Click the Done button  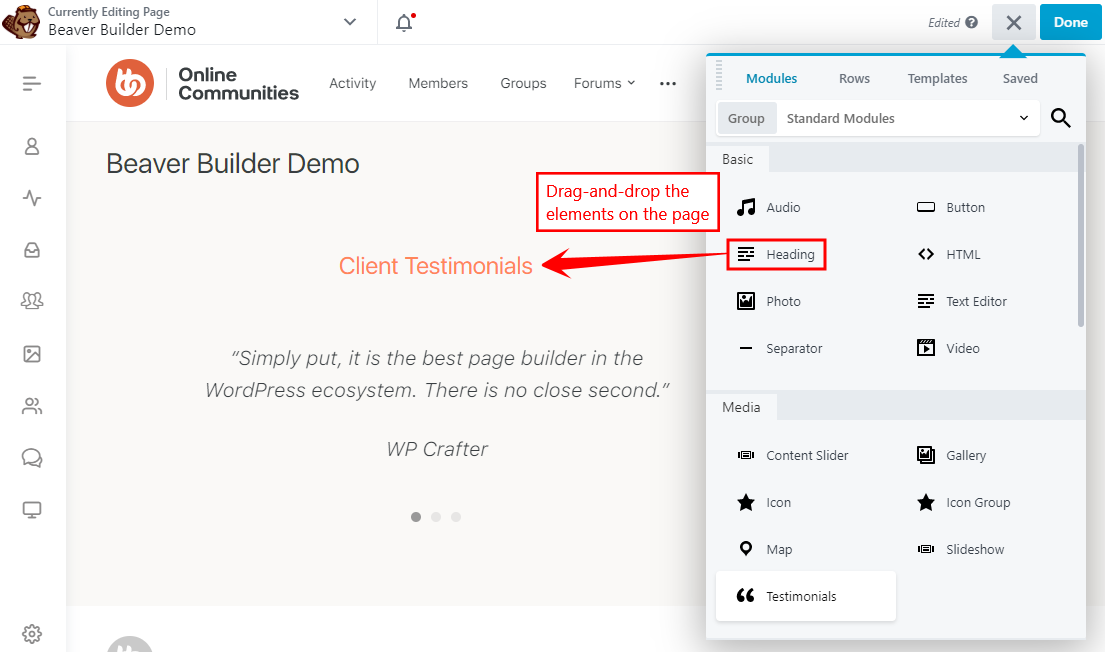(1070, 21)
